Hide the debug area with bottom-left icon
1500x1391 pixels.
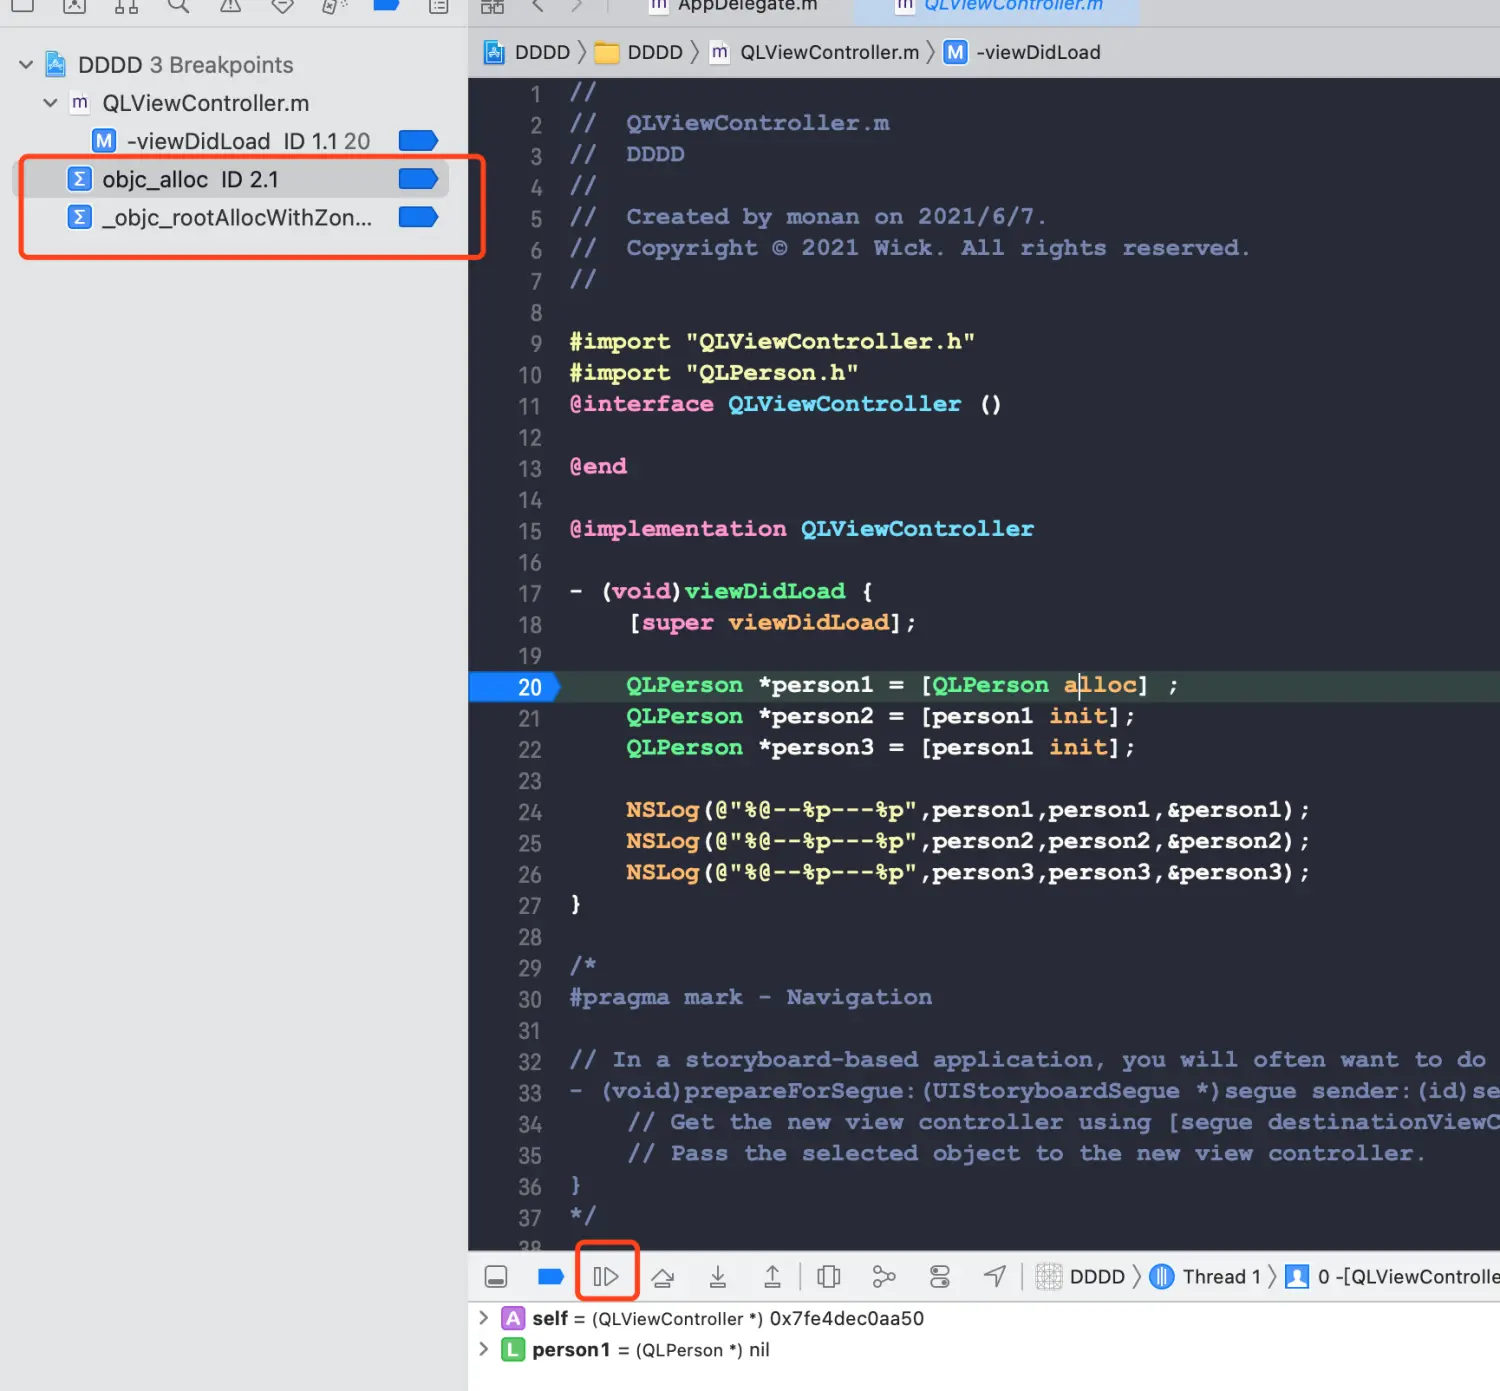click(496, 1276)
